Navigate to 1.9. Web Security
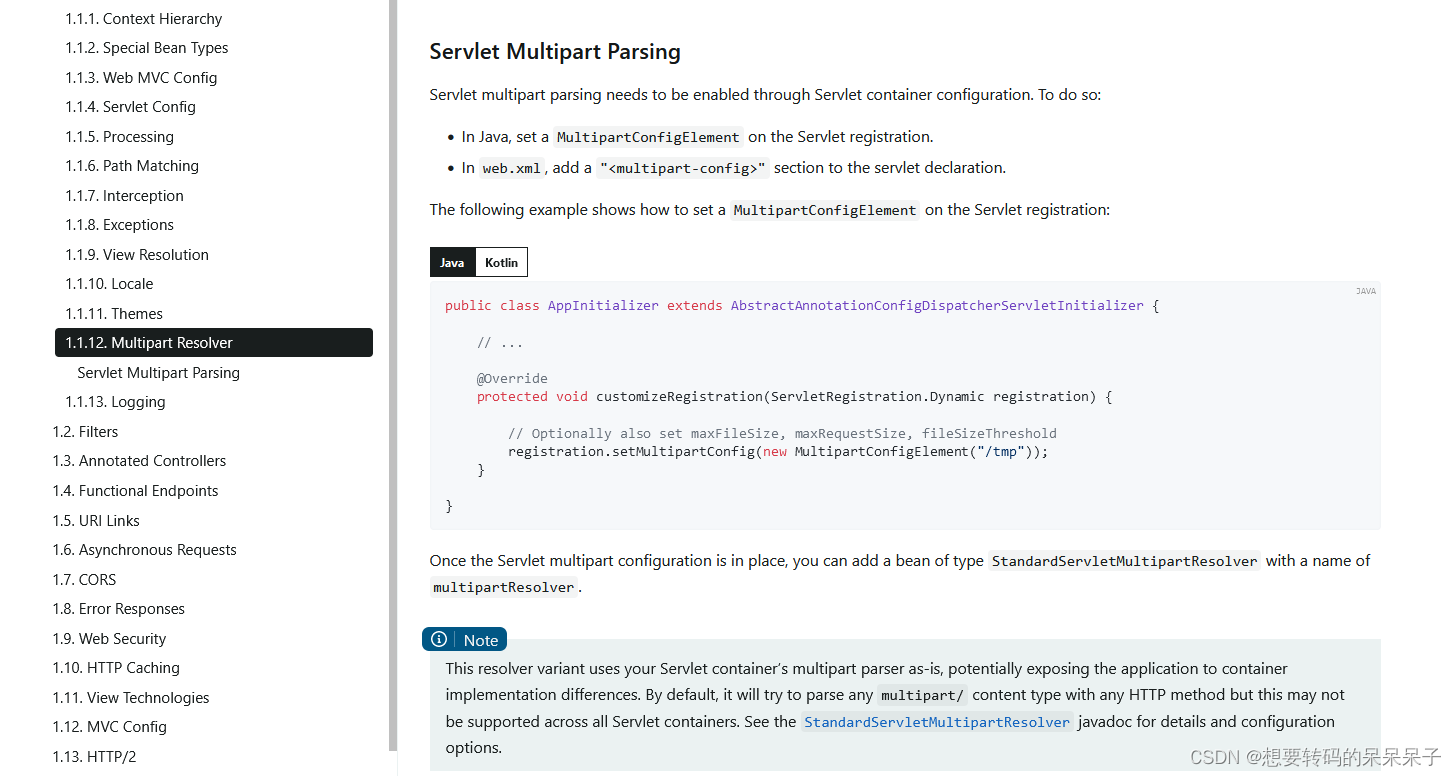The height and width of the screenshot is (776, 1456). click(x=109, y=638)
